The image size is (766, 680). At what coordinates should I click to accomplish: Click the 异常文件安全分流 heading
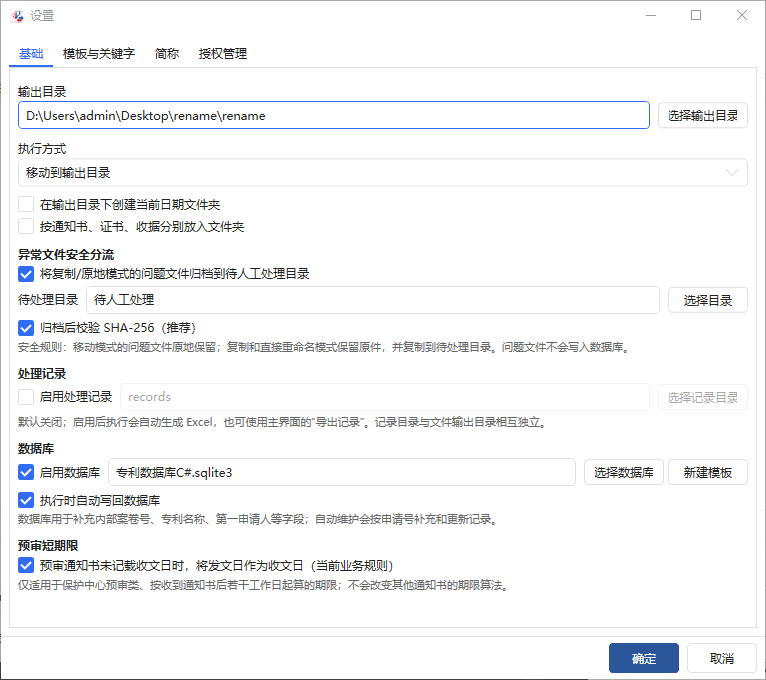(x=66, y=254)
